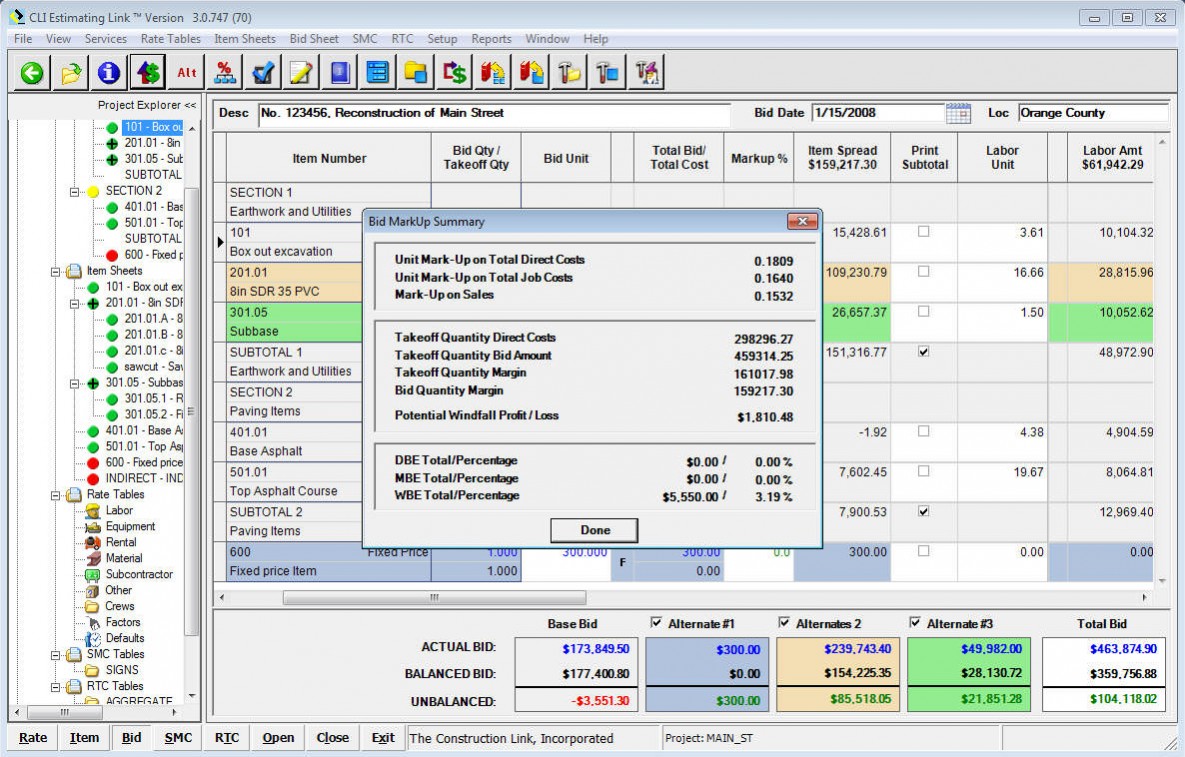Viewport: 1185px width, 757px height.
Task: Click the red Alt toolbar button
Action: pos(187,73)
